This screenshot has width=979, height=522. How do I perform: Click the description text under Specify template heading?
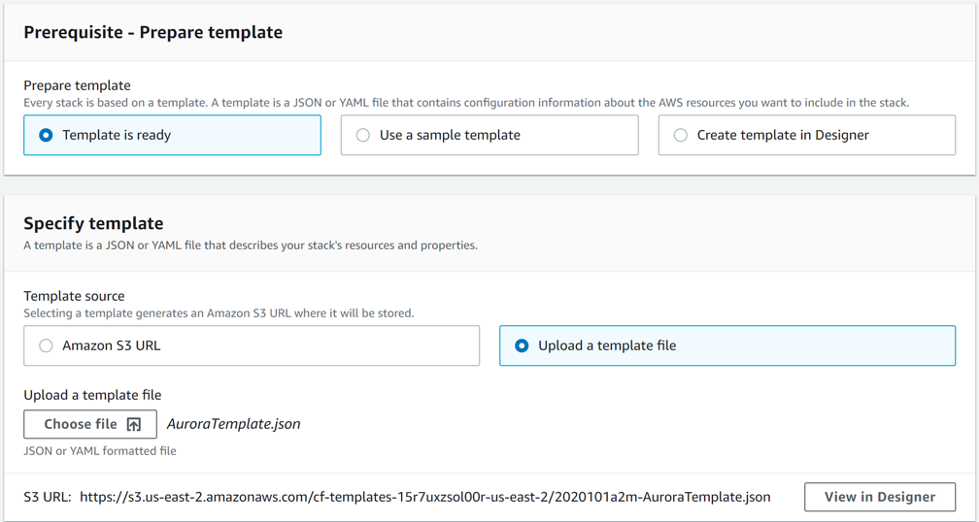coord(250,245)
